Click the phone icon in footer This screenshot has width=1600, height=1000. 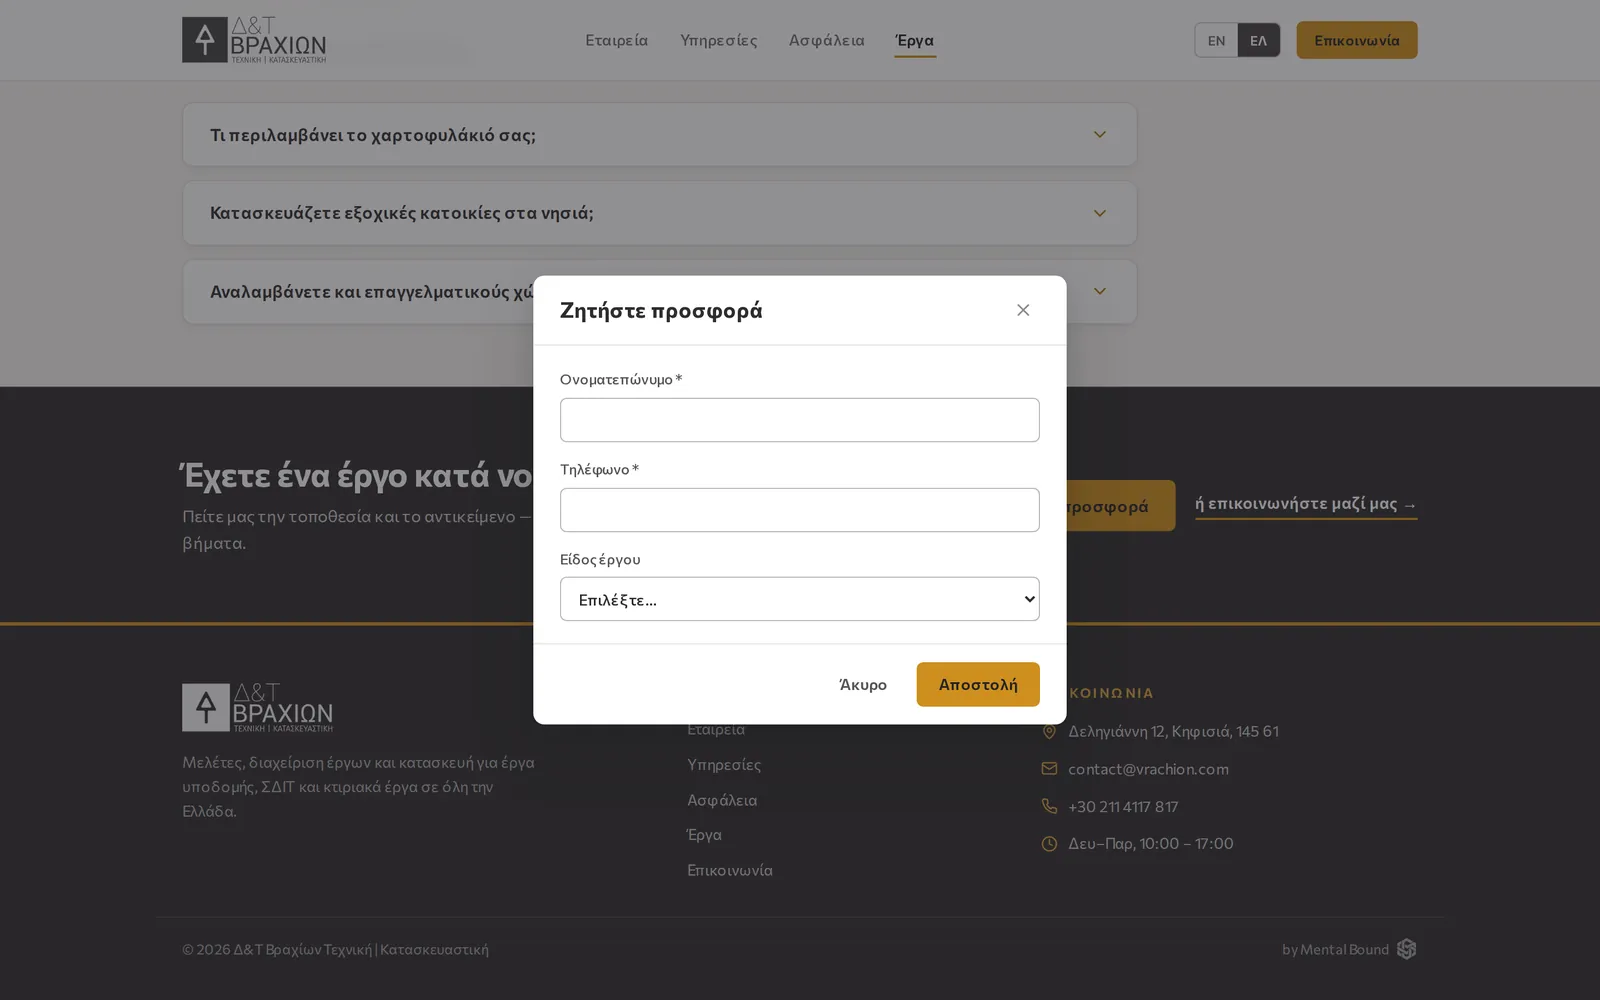pos(1049,806)
